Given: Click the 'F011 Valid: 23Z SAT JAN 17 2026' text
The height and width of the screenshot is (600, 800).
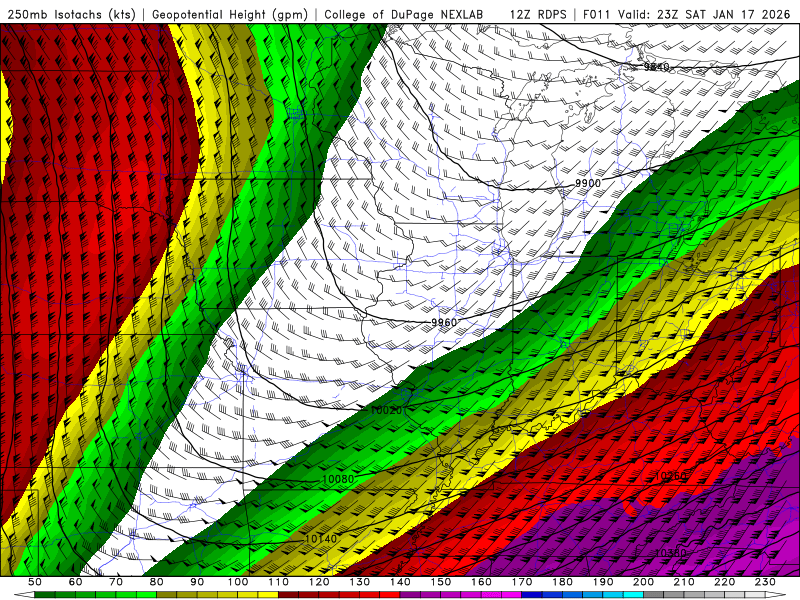Looking at the screenshot, I should point(686,14).
